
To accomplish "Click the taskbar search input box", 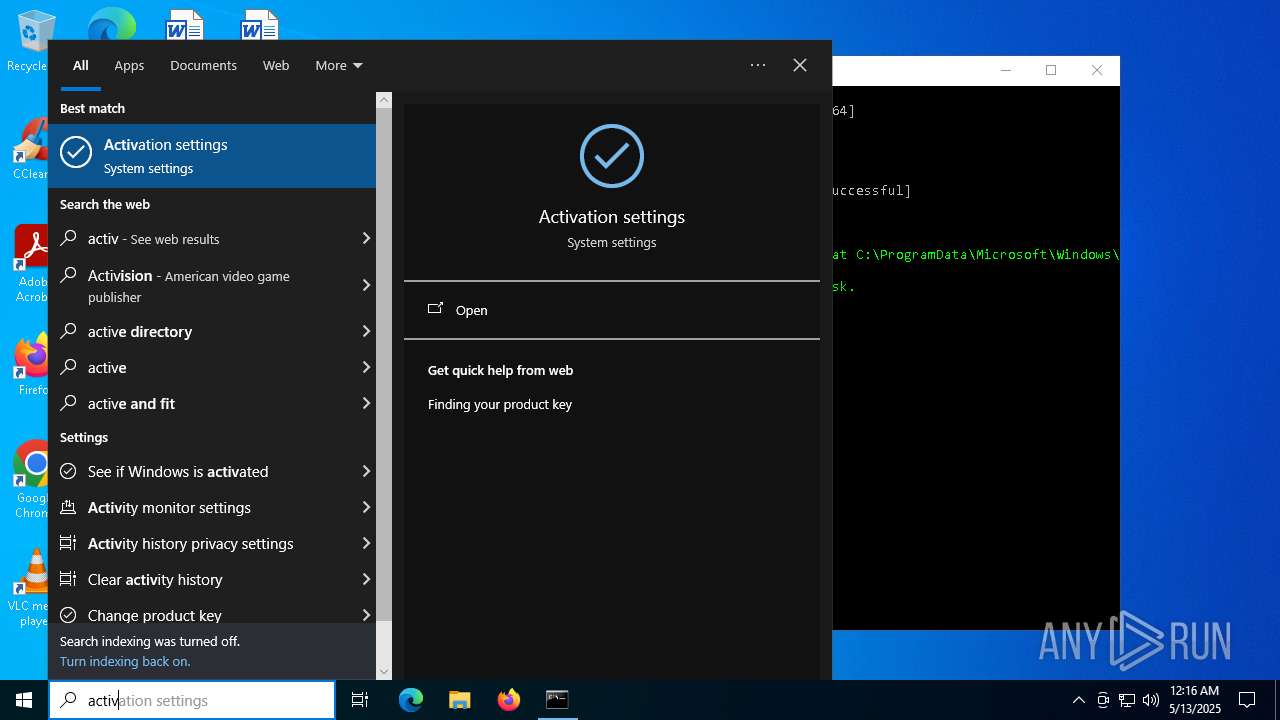I will tap(192, 700).
